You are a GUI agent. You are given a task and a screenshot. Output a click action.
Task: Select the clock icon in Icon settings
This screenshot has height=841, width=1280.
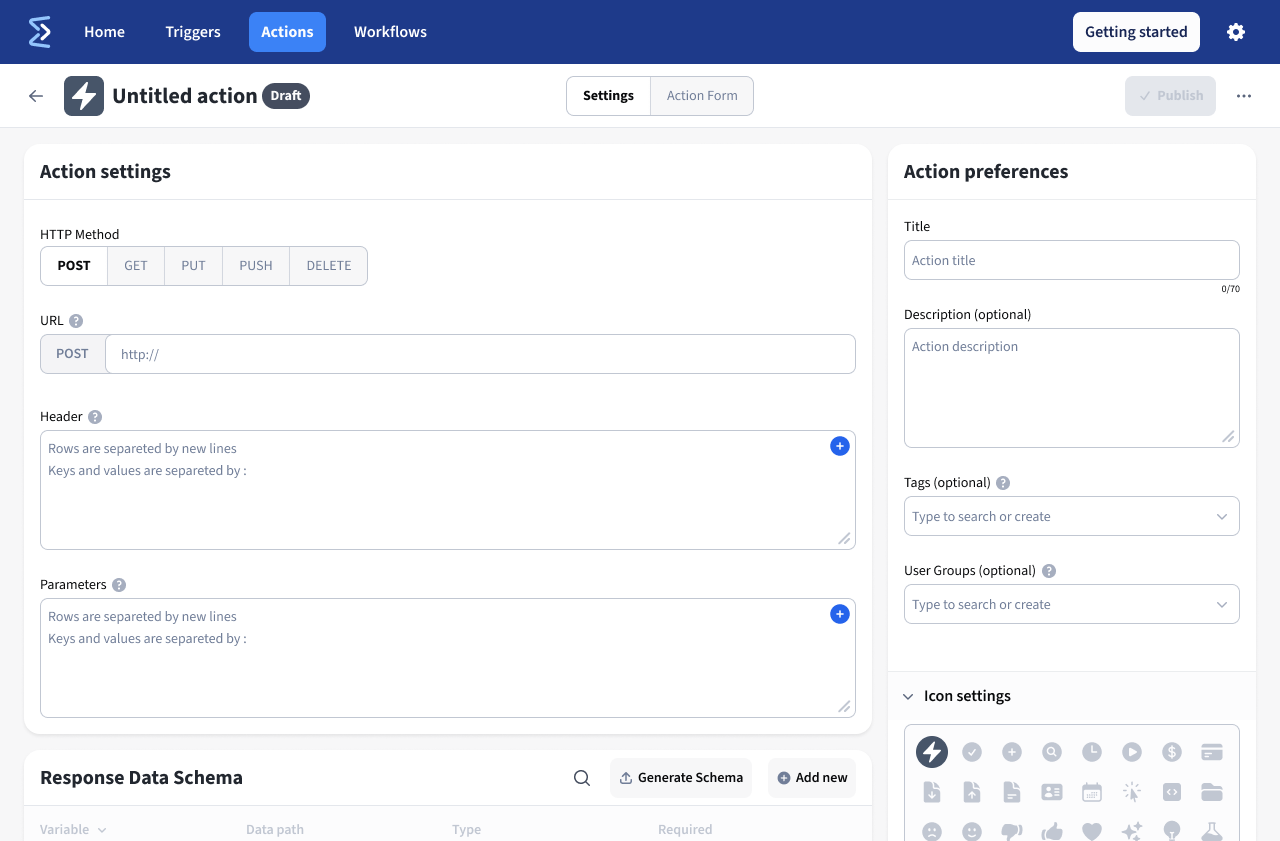pyautogui.click(x=1092, y=752)
